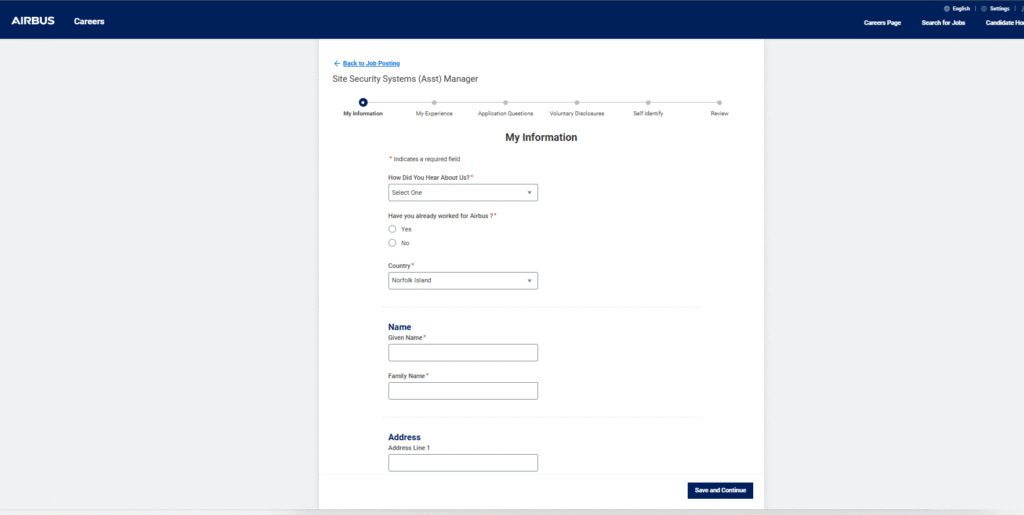Open the Careers Page link in header
Screen dimensions: 1024x515
tap(882, 23)
